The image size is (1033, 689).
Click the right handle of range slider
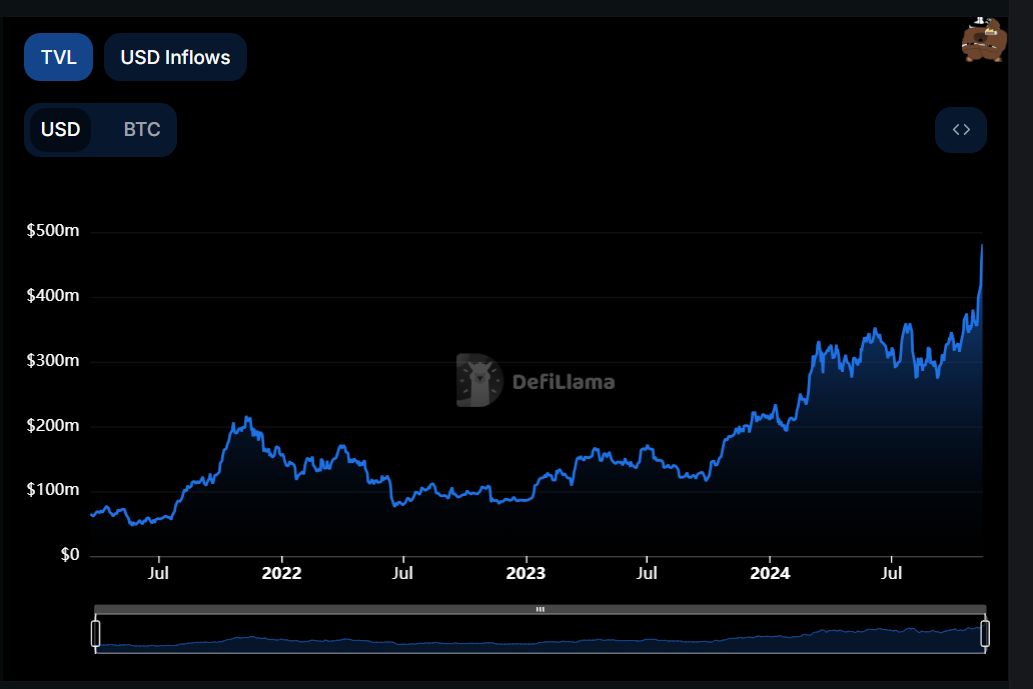pos(985,633)
